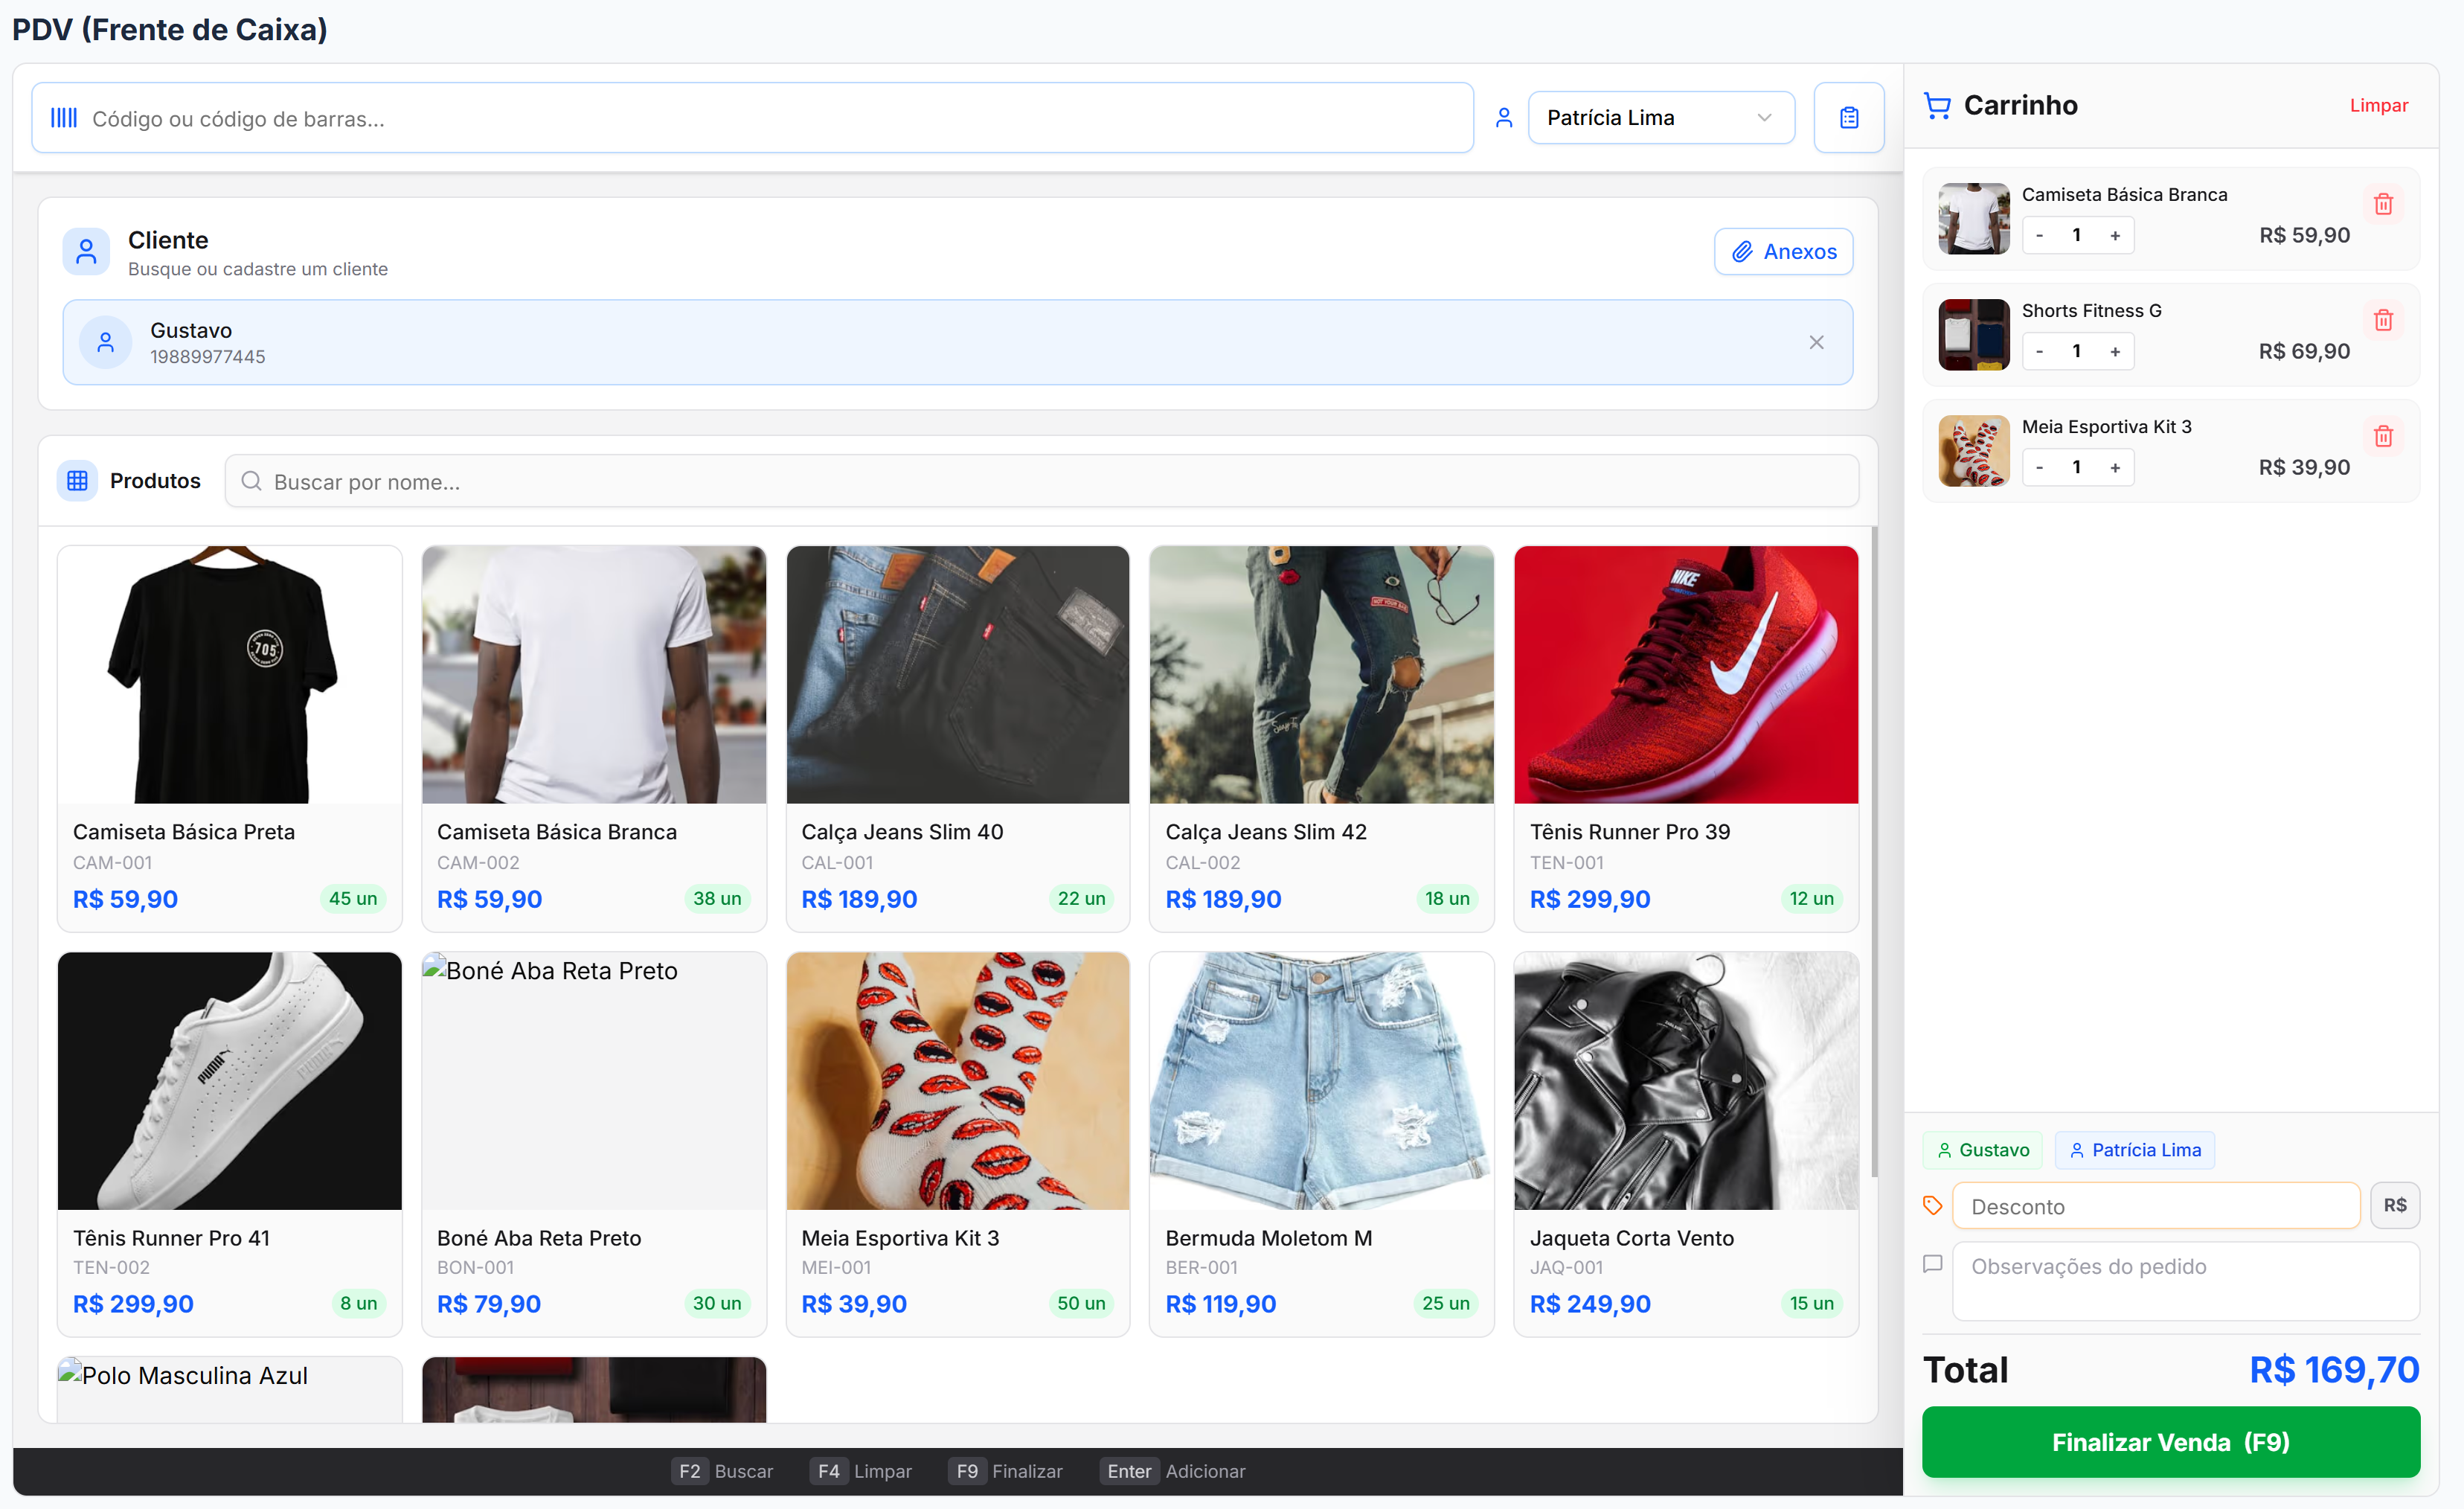The image size is (2464, 1509).
Task: Click Limpar to clear the cart
Action: [x=2378, y=105]
